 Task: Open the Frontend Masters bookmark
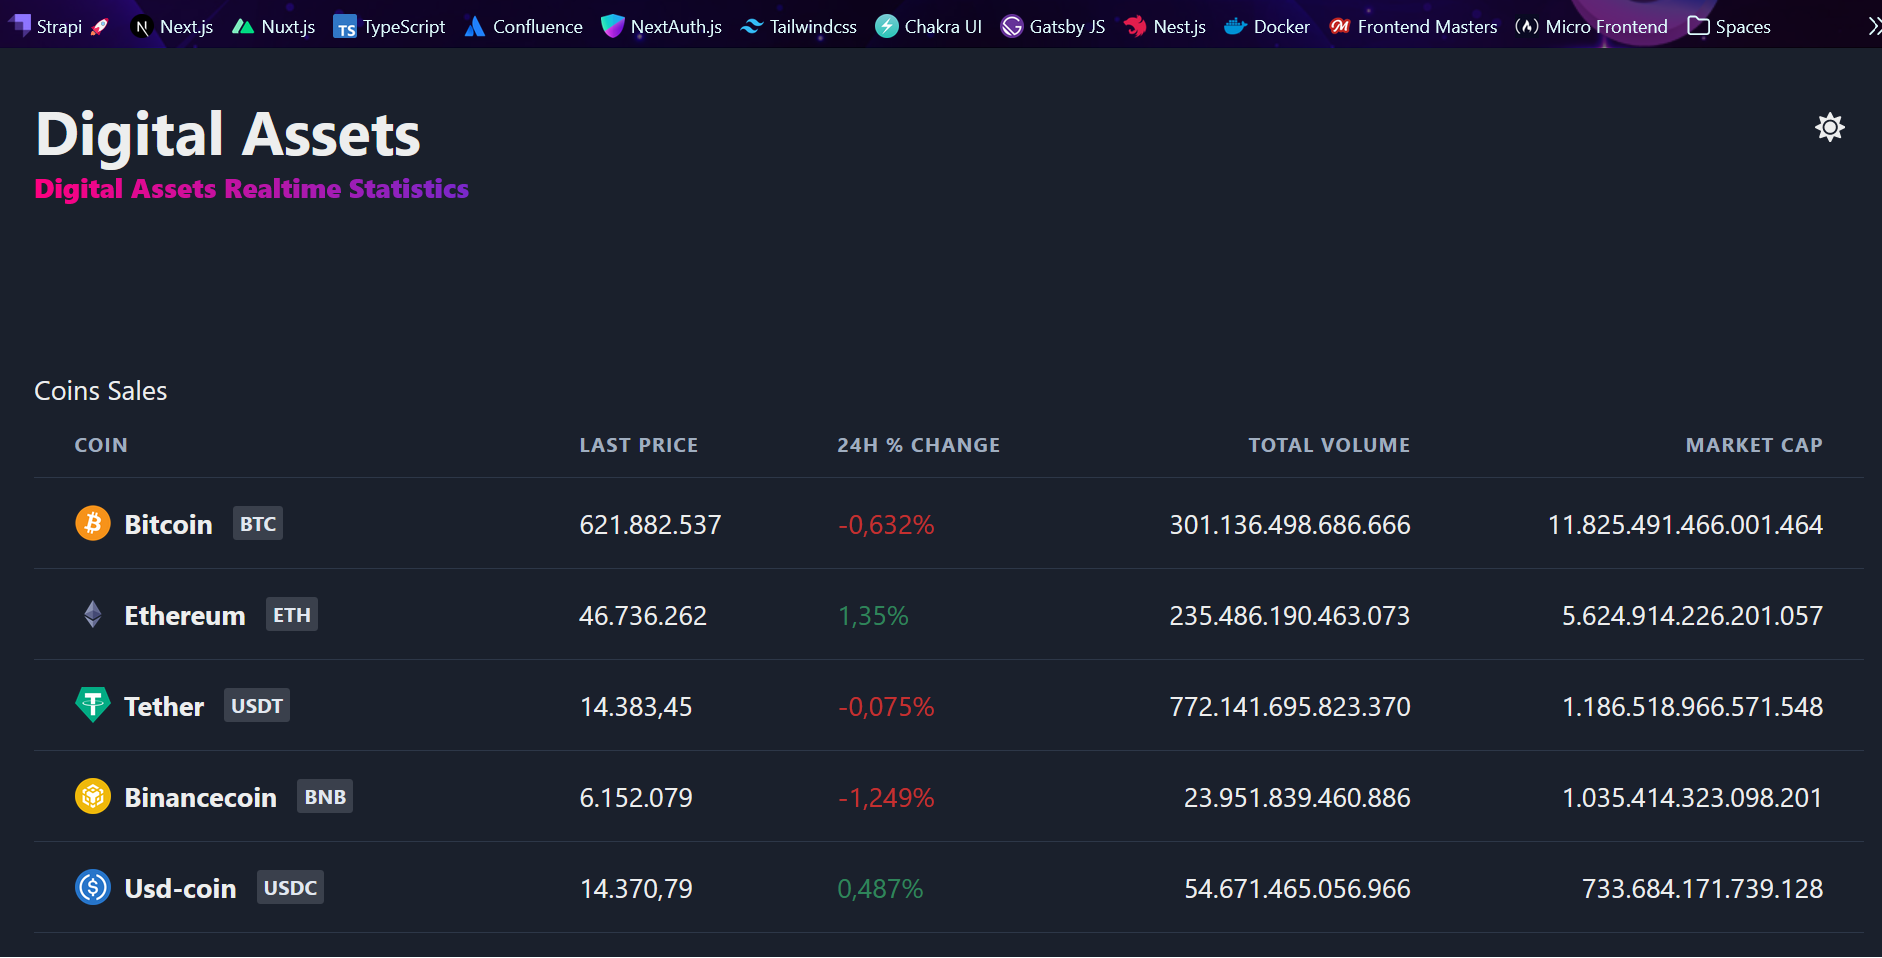click(x=1413, y=26)
